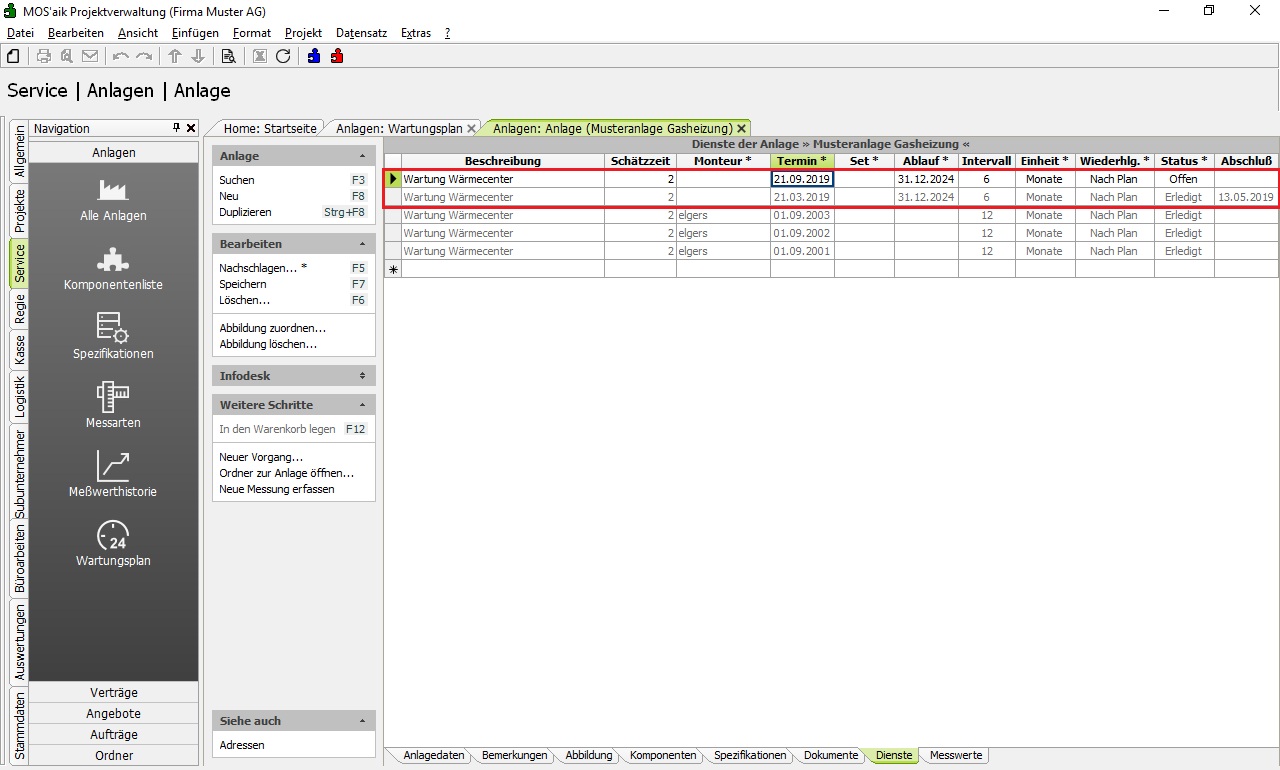Expand the Verträge navigation section
The image size is (1280, 770).
(x=114, y=693)
